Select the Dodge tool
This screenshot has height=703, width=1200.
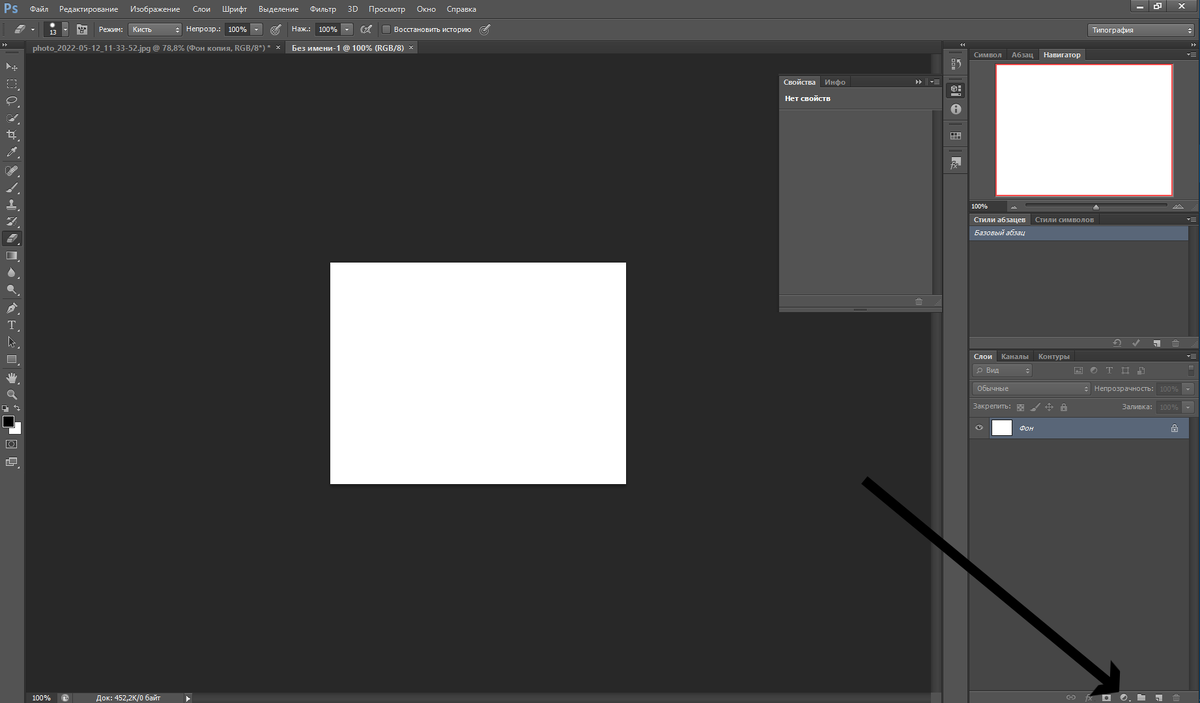point(12,290)
